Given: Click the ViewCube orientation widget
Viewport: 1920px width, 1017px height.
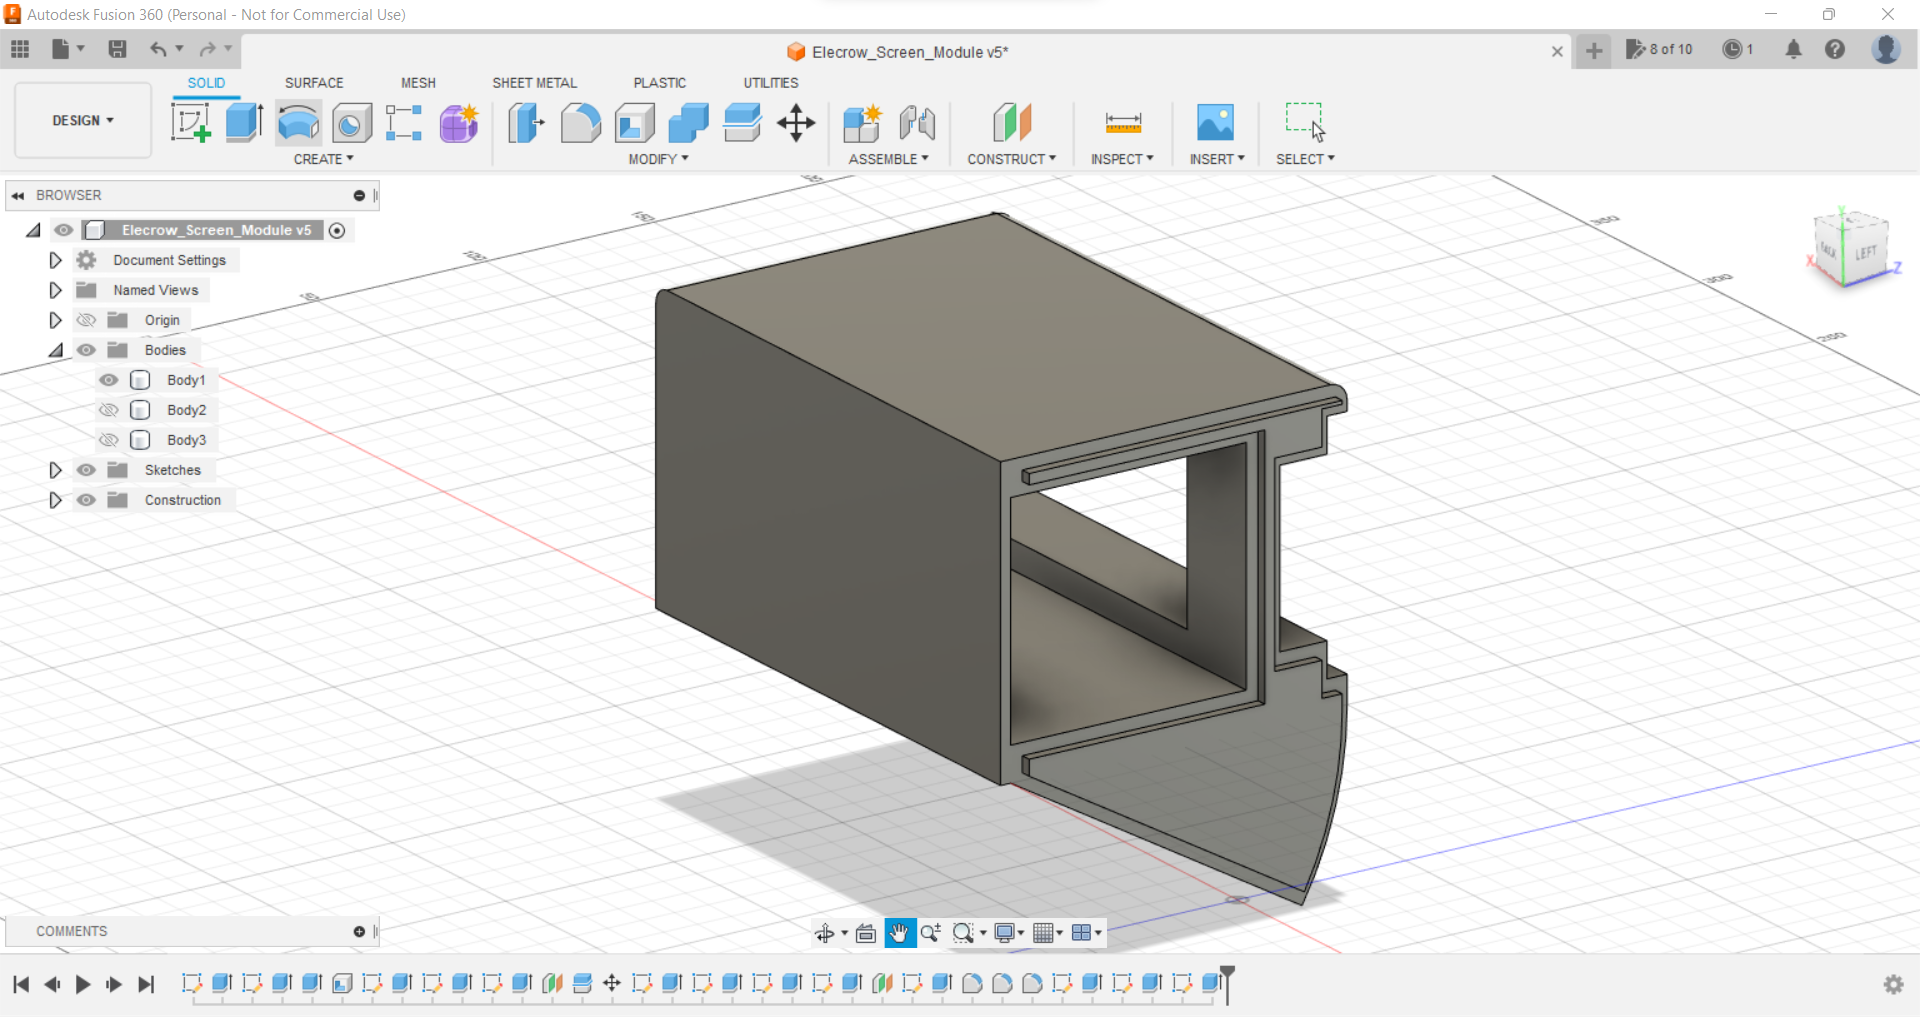Looking at the screenshot, I should (1850, 249).
